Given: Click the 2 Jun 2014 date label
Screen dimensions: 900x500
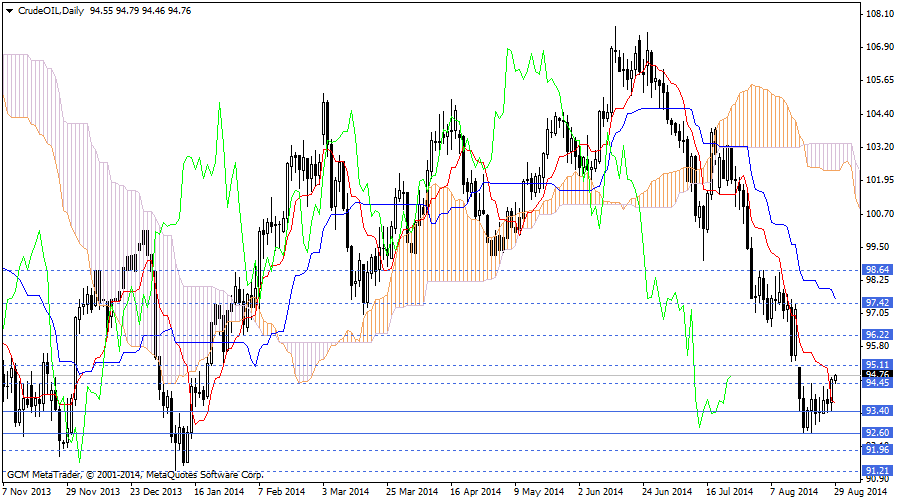Looking at the screenshot, I should click(x=601, y=491).
